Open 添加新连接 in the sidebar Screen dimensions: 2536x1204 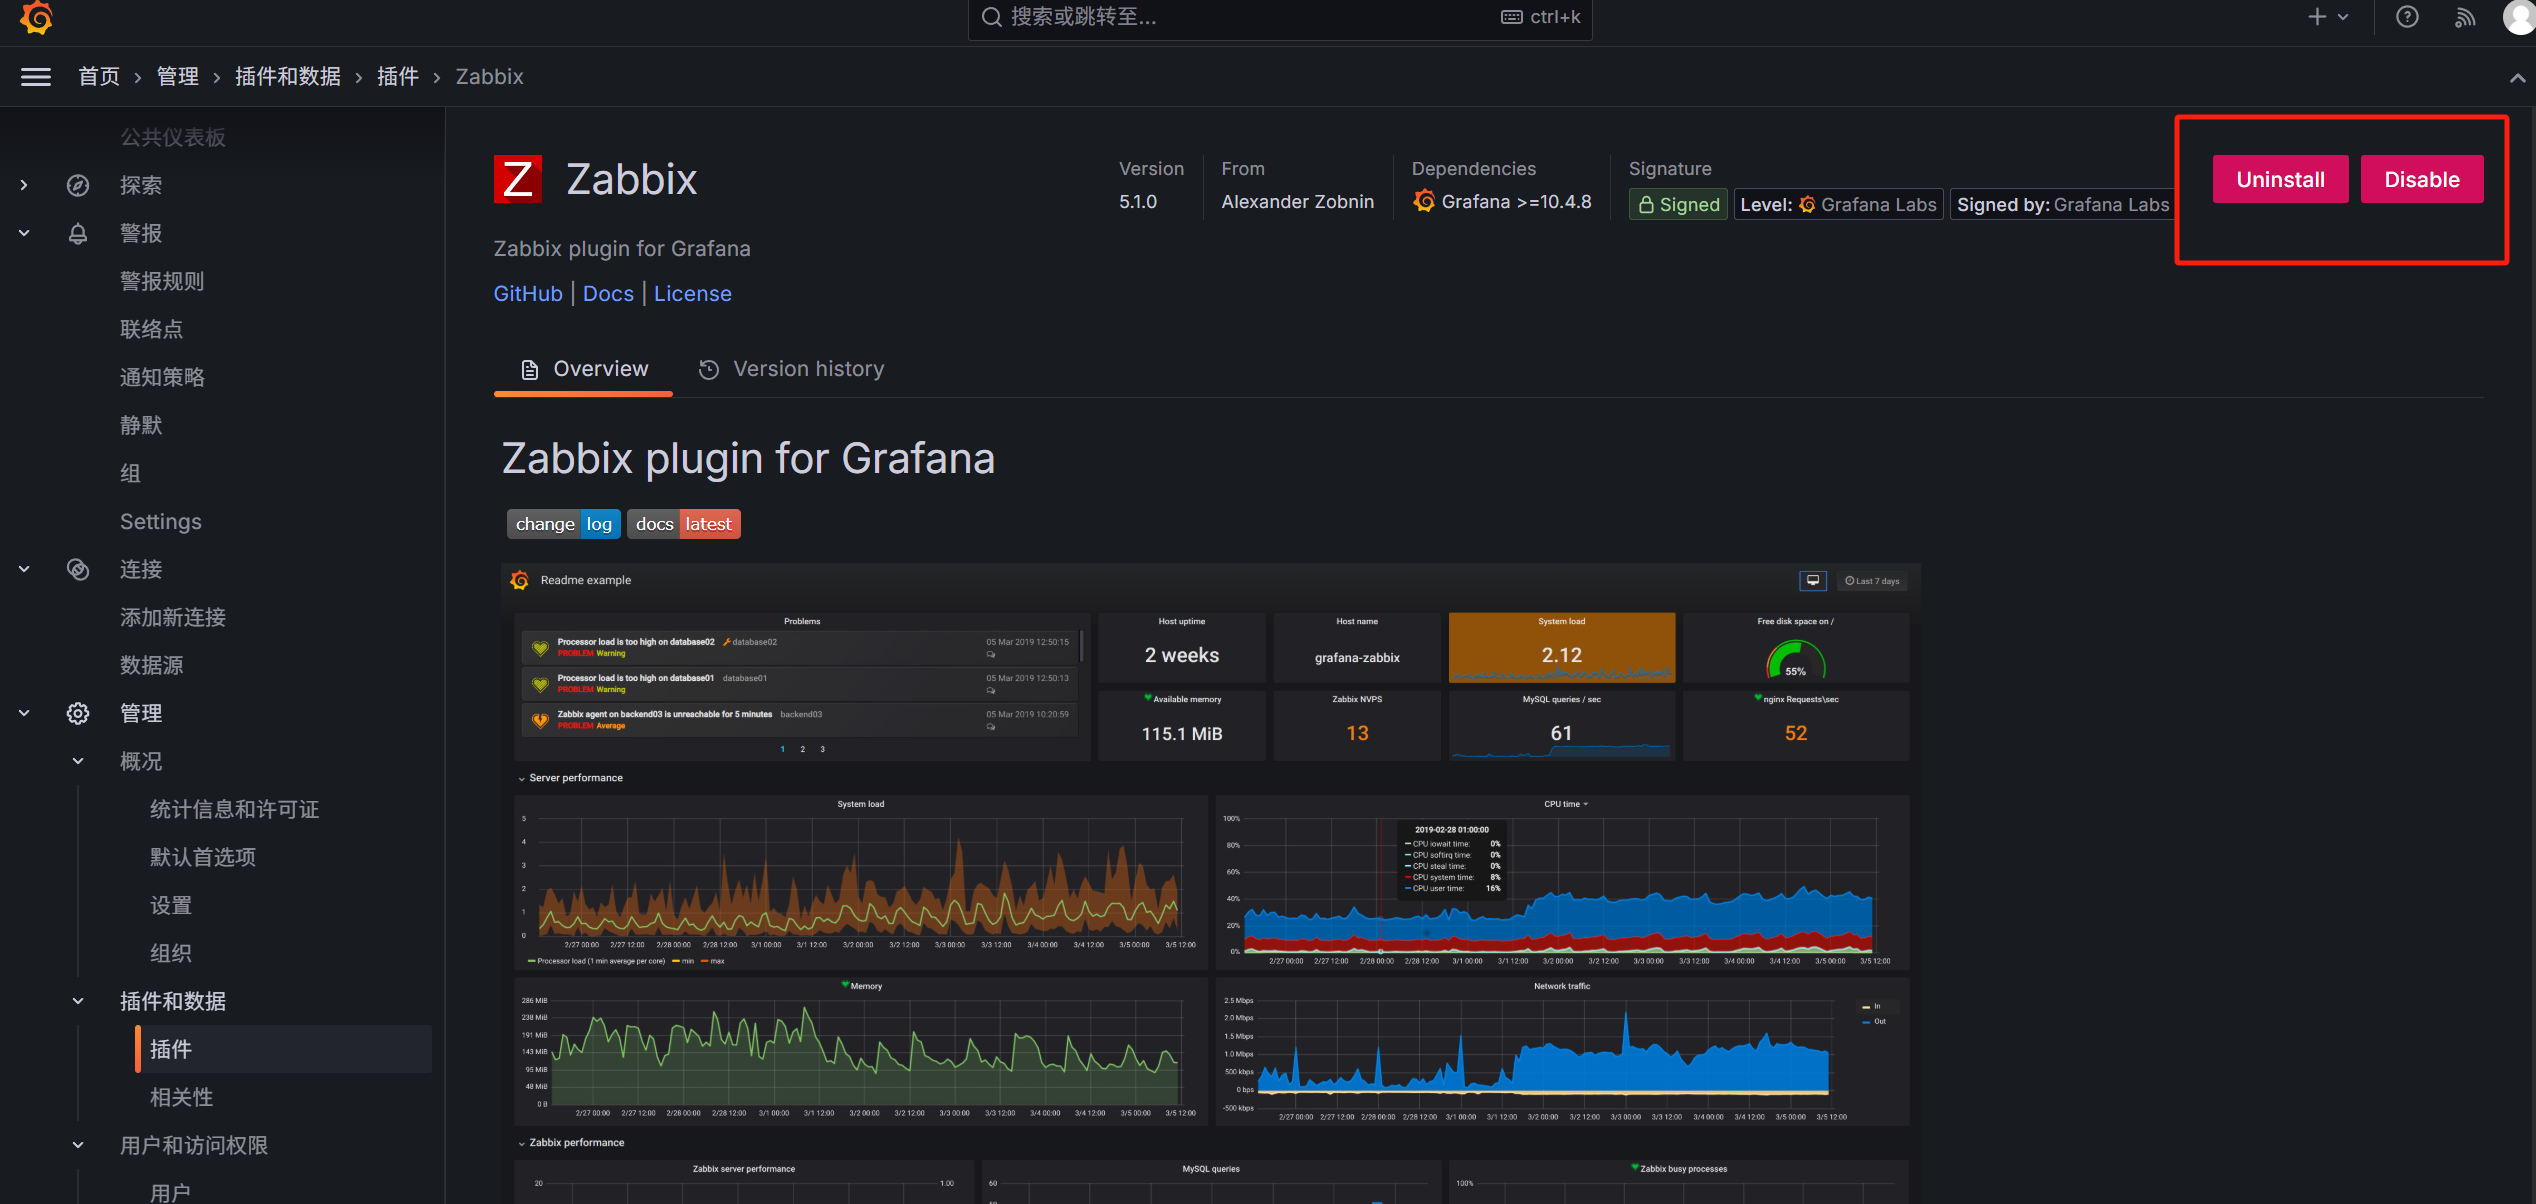coord(173,617)
